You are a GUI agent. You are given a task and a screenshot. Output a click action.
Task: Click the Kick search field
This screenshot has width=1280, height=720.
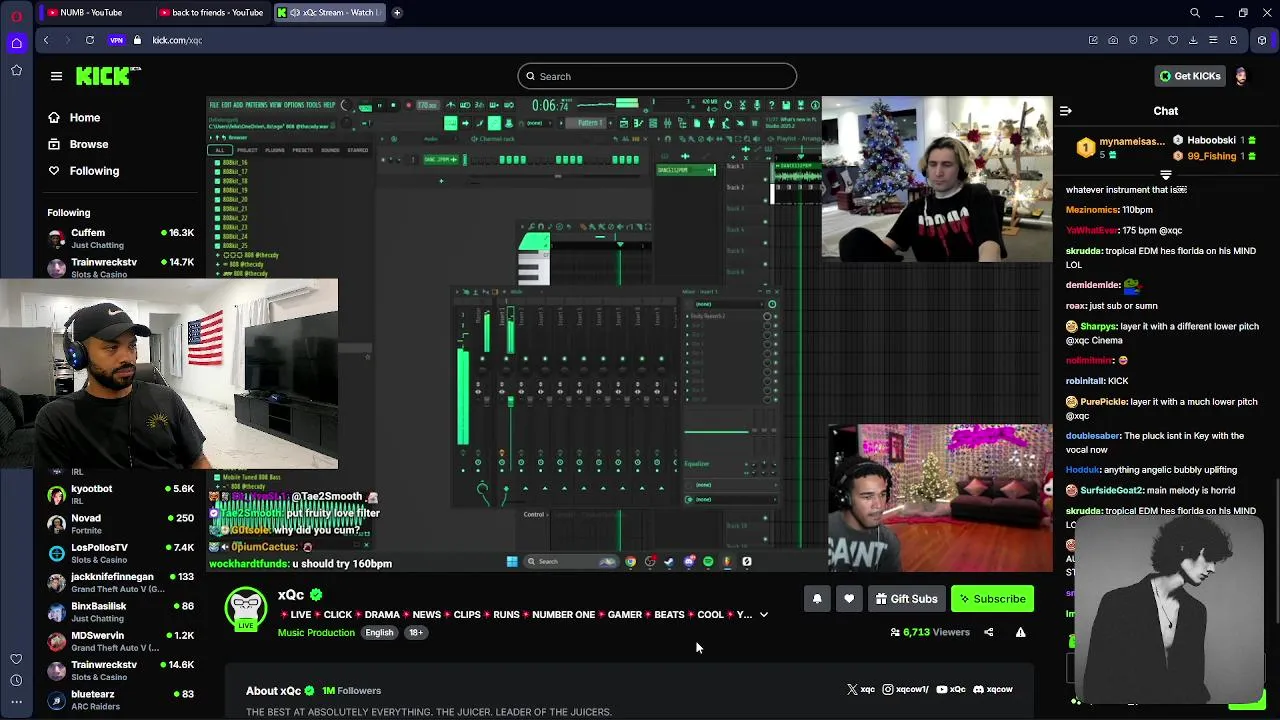(657, 76)
